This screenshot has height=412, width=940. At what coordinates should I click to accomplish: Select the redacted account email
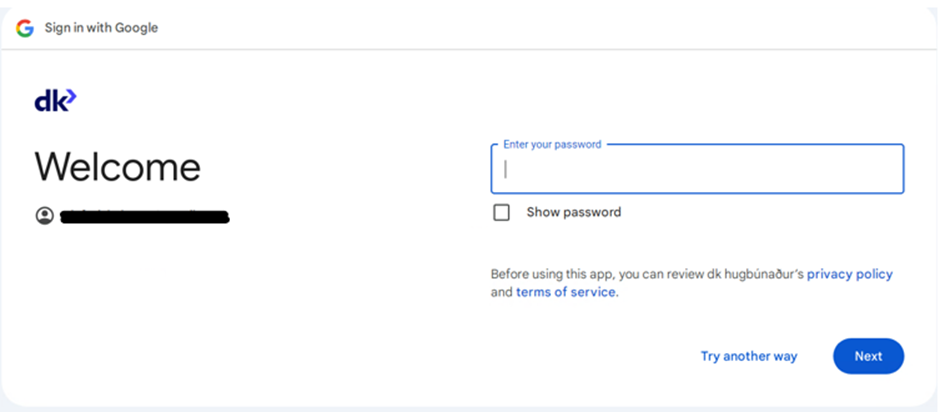click(145, 215)
